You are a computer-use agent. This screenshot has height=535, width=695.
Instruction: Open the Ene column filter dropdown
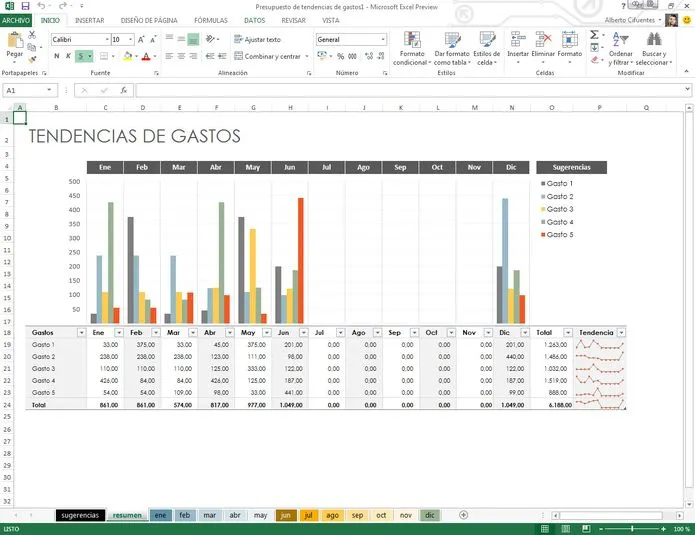119,332
